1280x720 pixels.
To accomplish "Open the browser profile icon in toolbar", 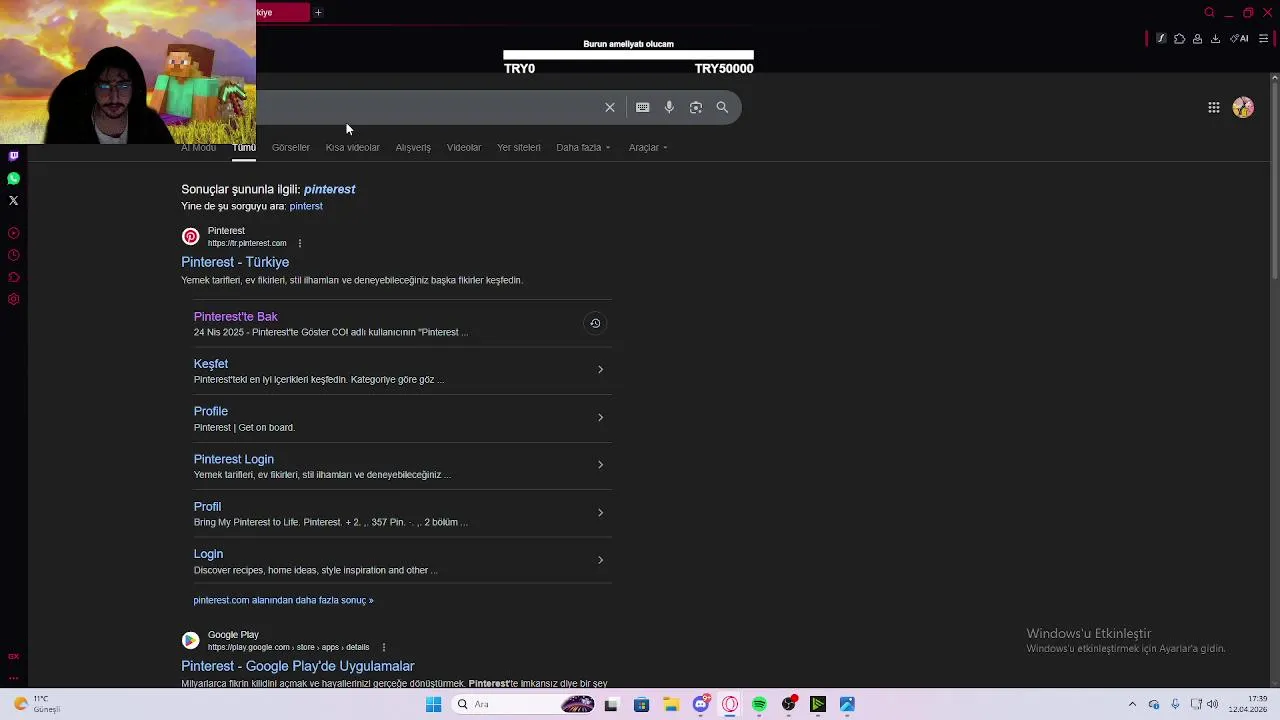I will click(1197, 39).
